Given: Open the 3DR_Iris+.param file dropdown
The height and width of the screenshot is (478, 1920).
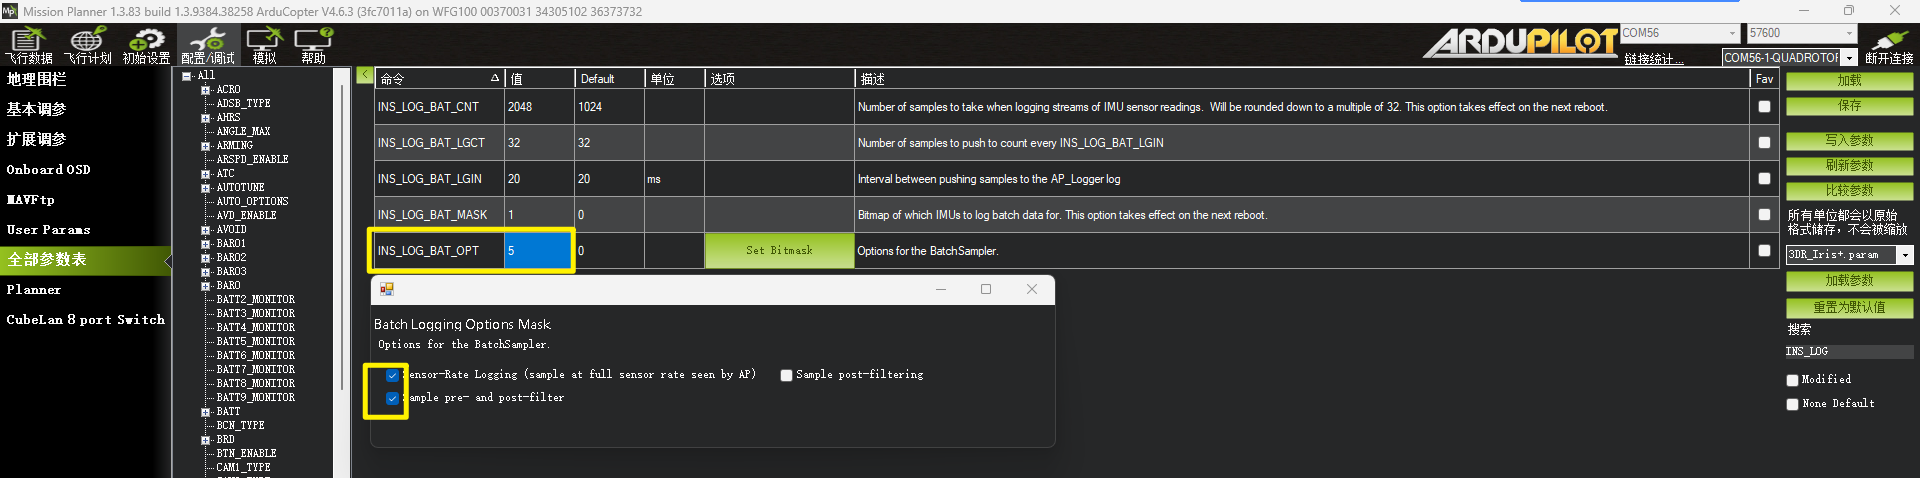Looking at the screenshot, I should (x=1905, y=255).
